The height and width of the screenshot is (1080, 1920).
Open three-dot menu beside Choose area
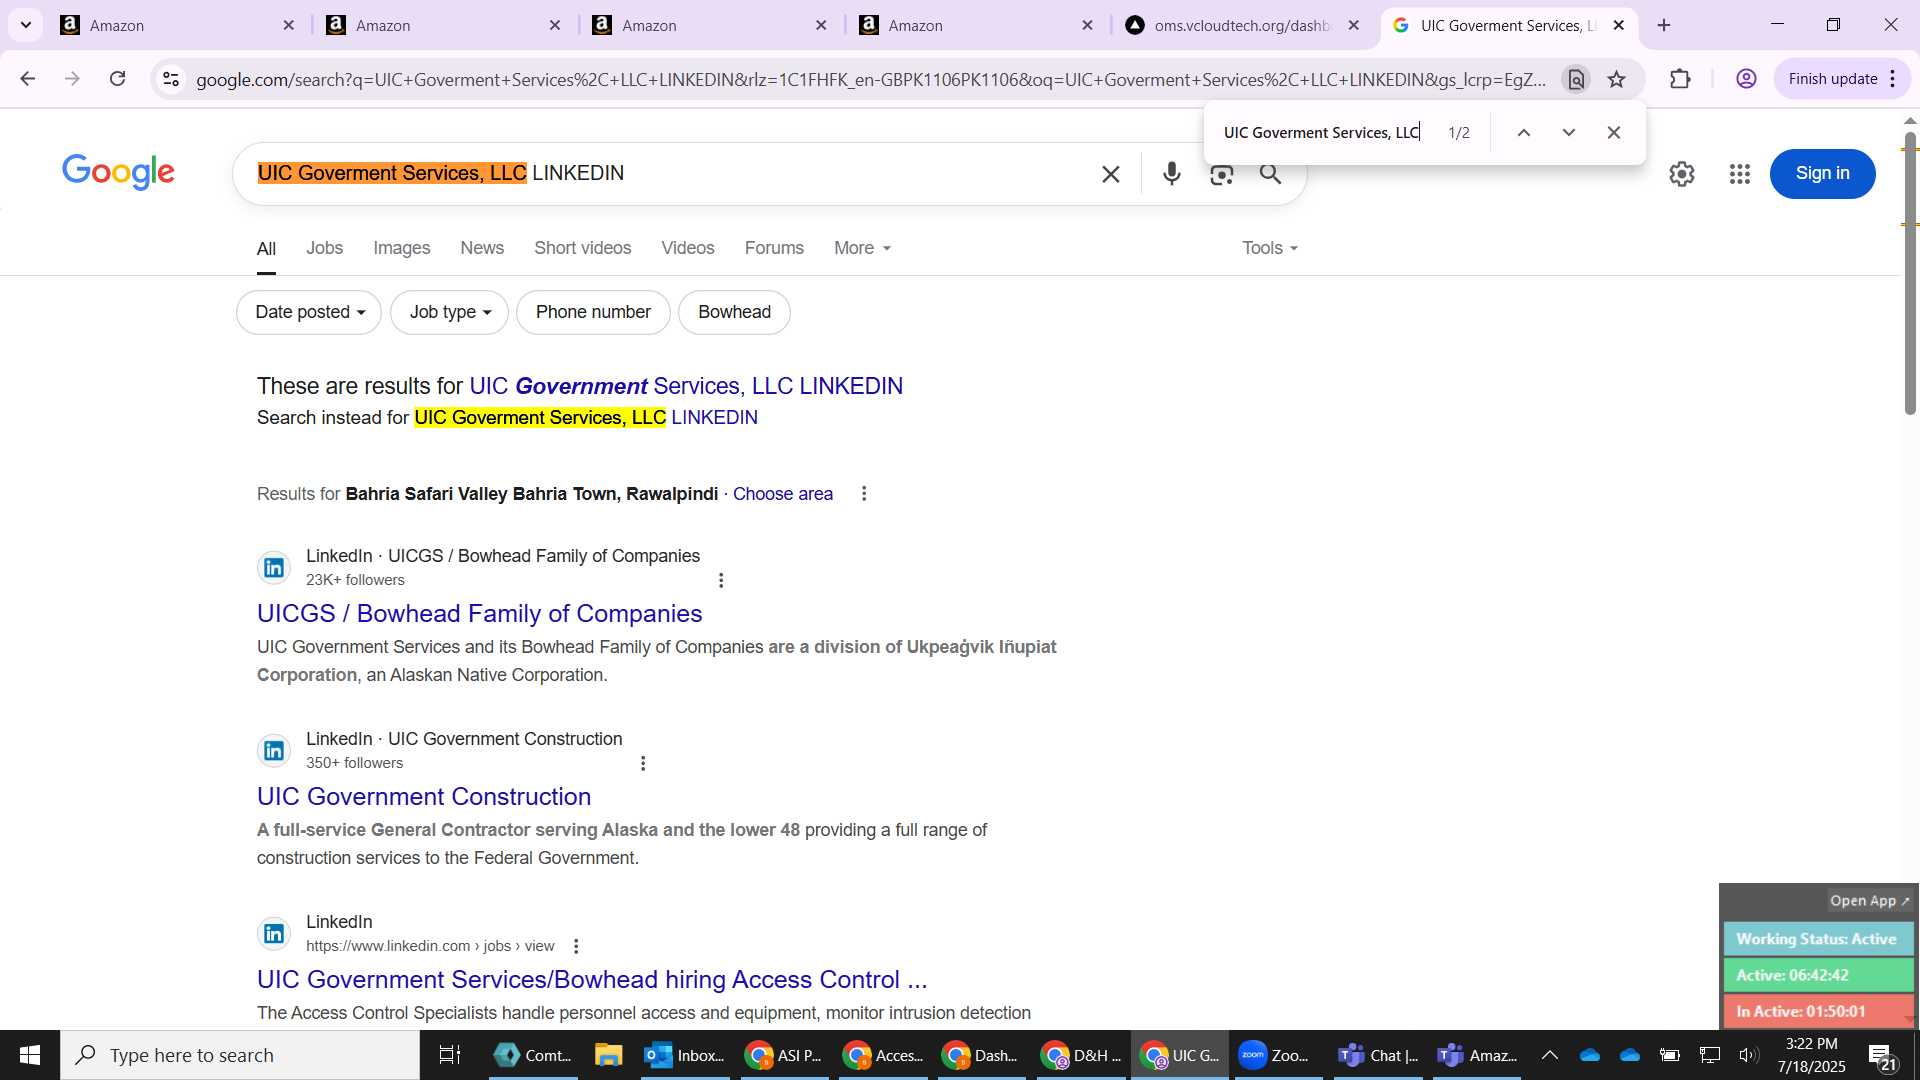click(864, 493)
